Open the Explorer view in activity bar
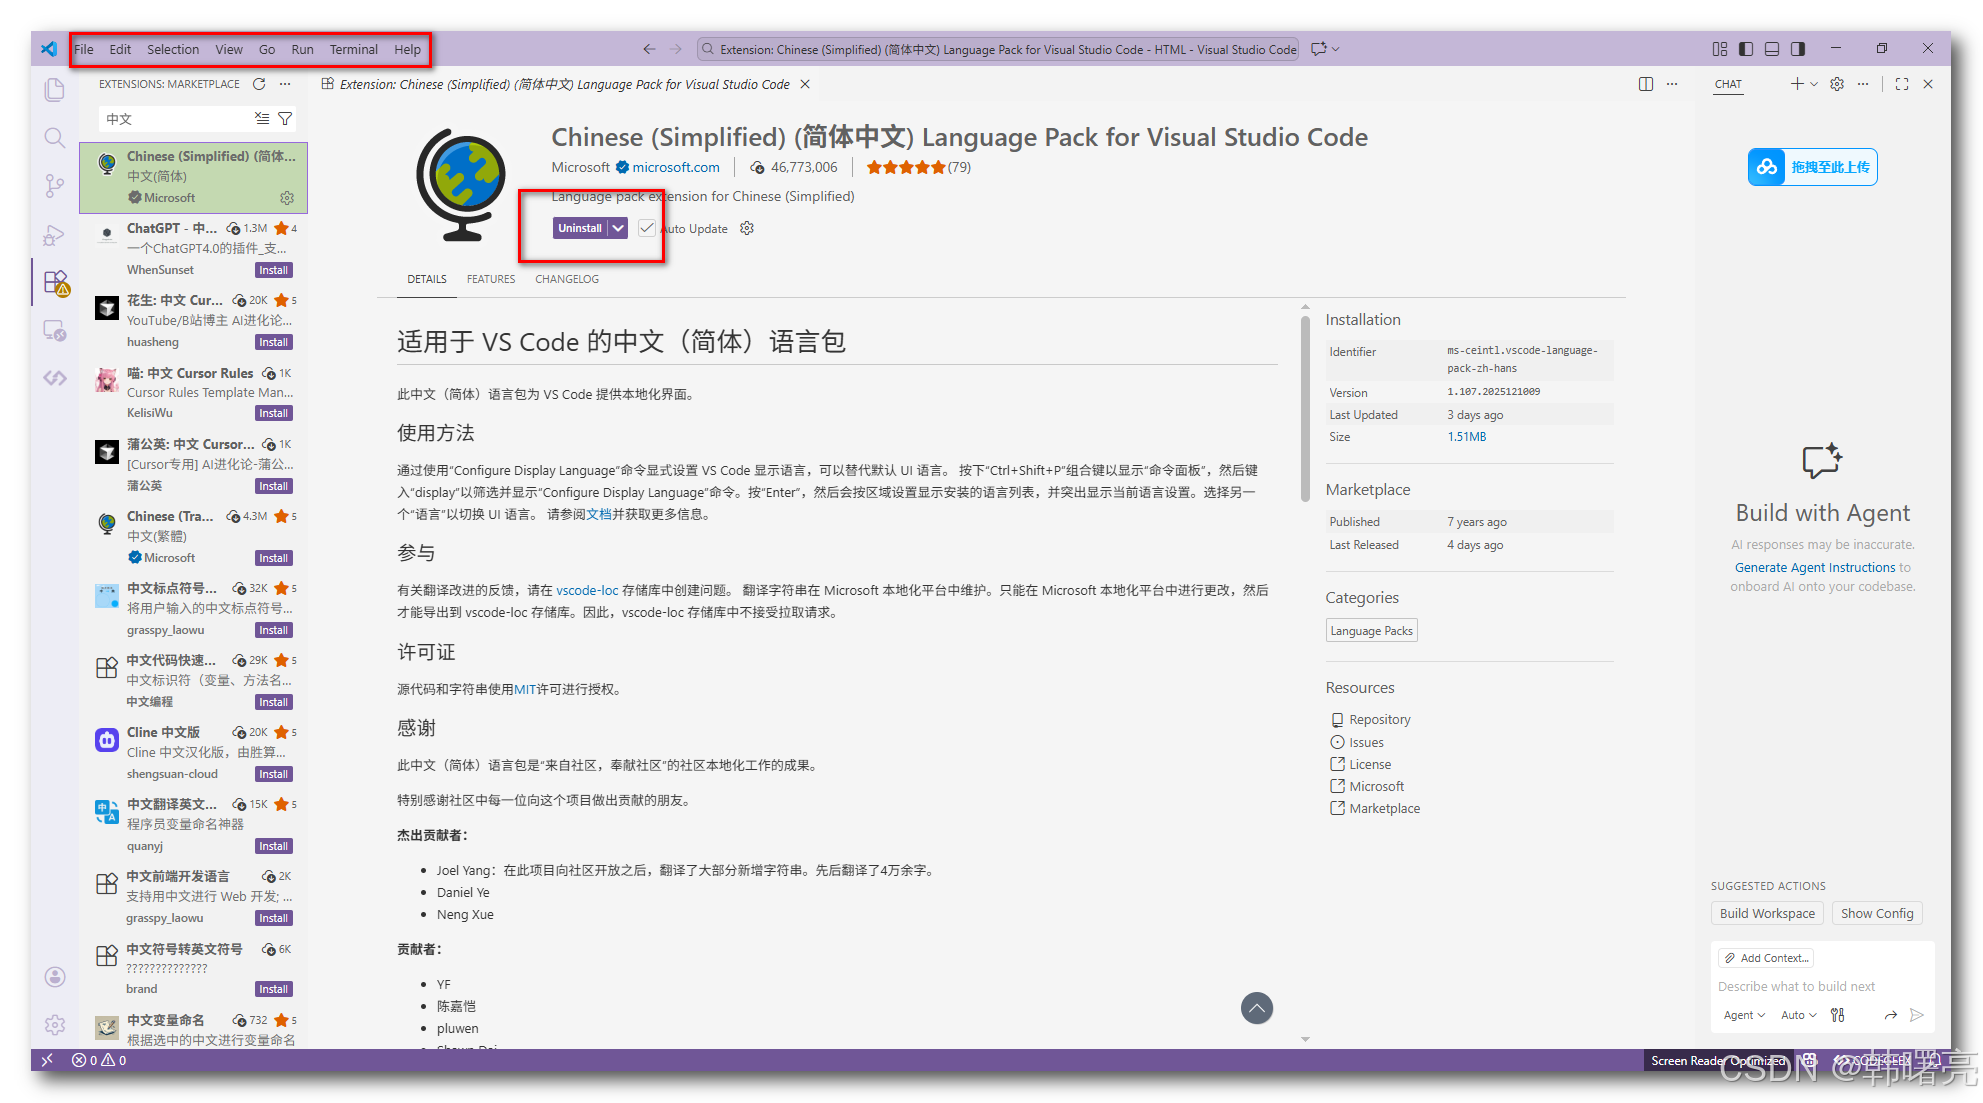The width and height of the screenshot is (1983, 1103). [x=55, y=90]
